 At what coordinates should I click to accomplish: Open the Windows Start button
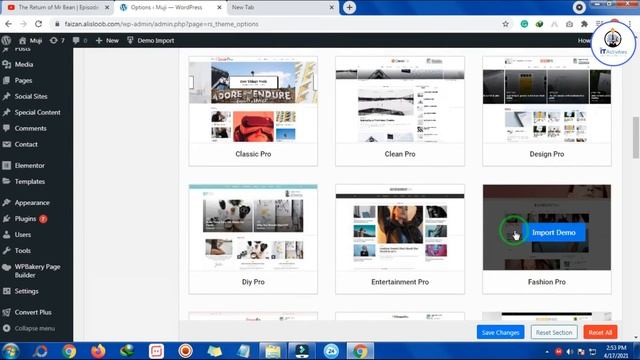10,351
